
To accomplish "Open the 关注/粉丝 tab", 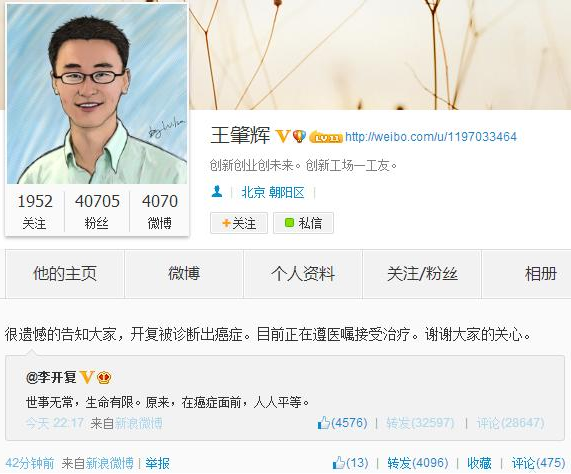I will (422, 274).
